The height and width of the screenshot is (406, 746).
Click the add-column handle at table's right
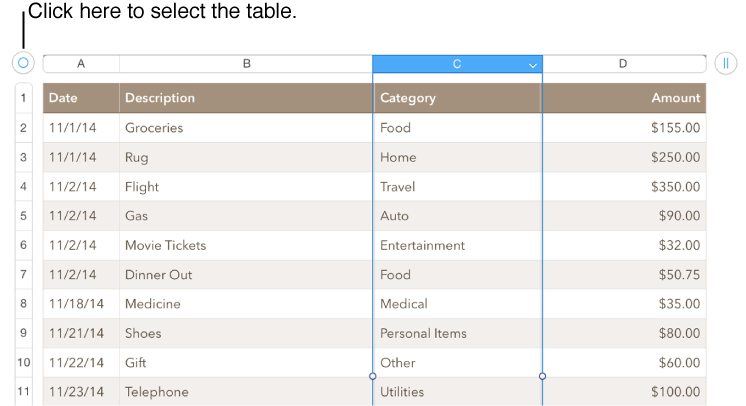pos(726,64)
